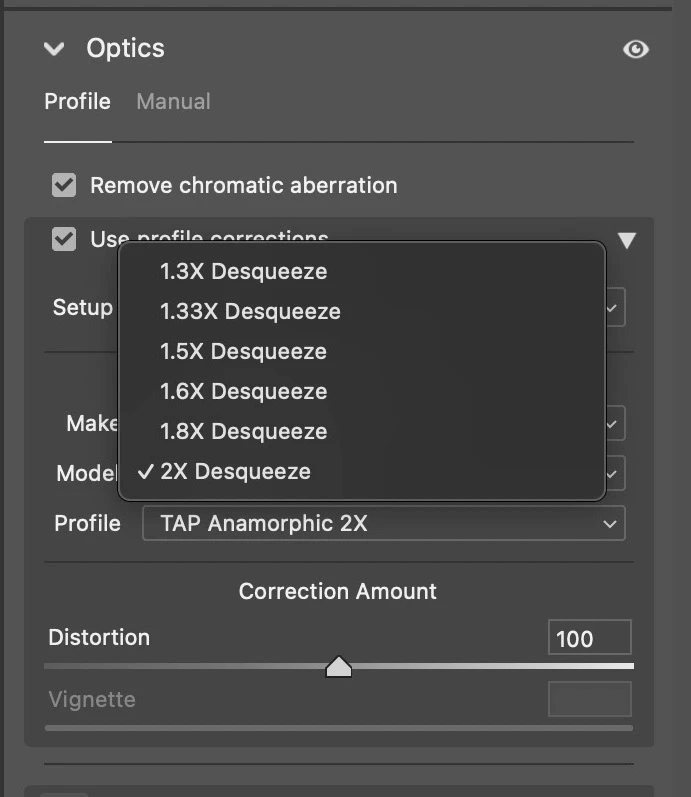Image resolution: width=691 pixels, height=797 pixels.
Task: Collapse the Optics panel chevron
Action: coord(54,49)
